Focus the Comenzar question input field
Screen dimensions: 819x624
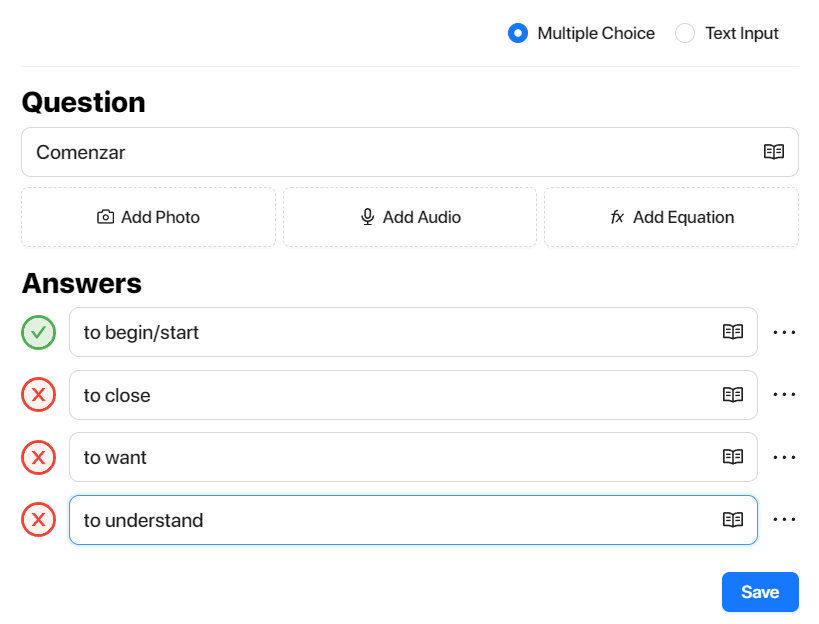click(x=410, y=152)
